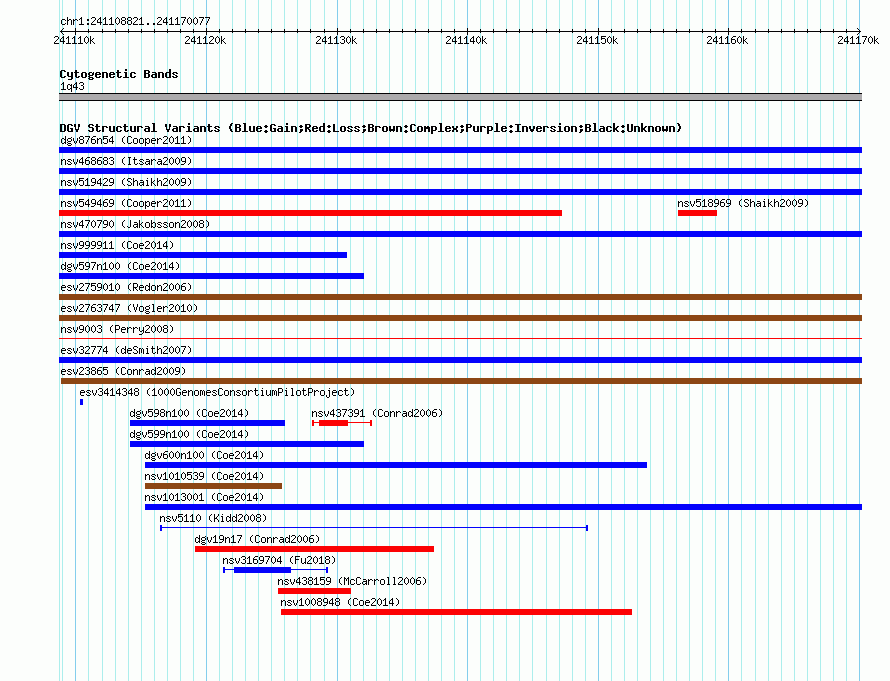
Task: Click the DGV Structural Variants track title
Action: 370,128
